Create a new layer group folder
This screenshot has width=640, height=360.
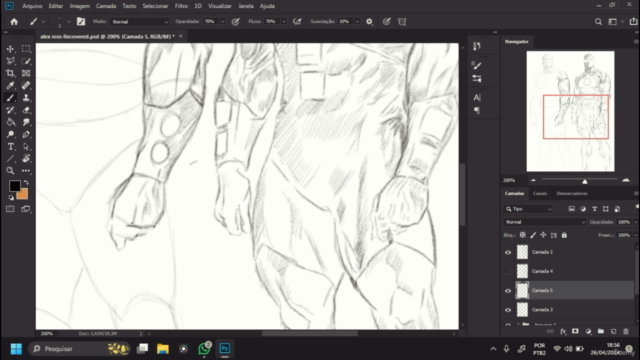pyautogui.click(x=601, y=331)
